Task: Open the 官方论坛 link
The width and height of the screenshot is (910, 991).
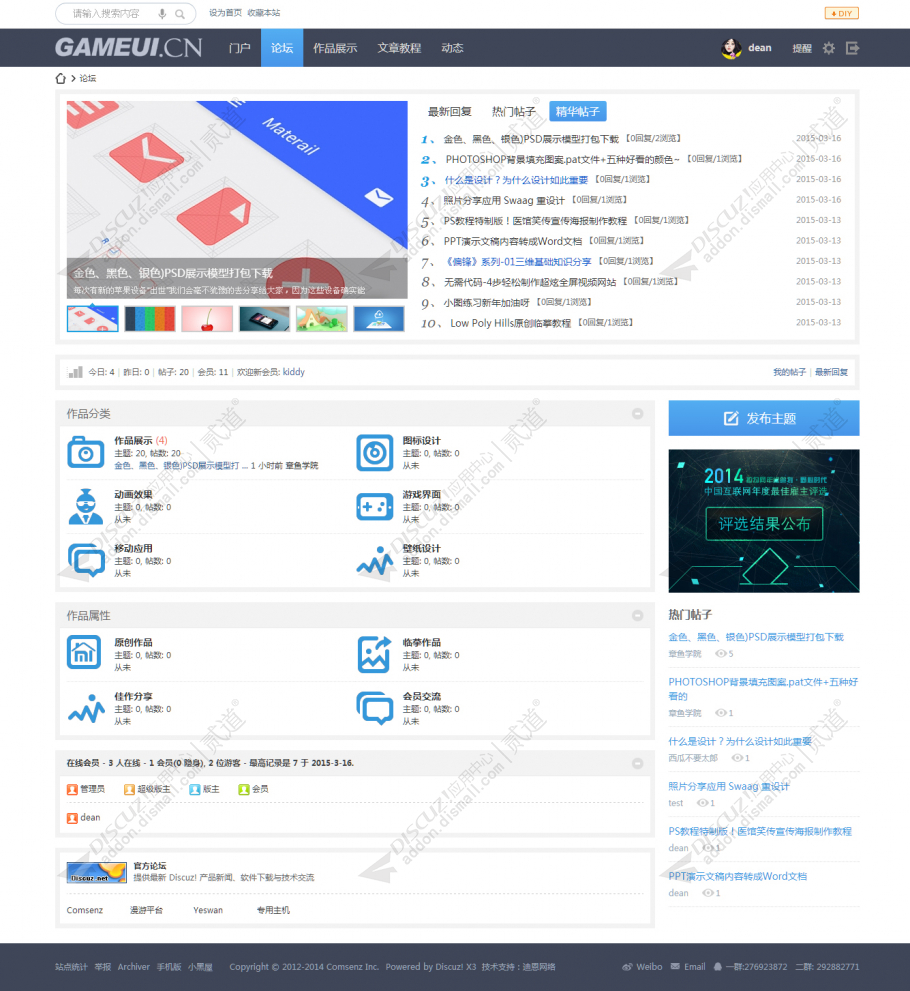Action: tap(150, 866)
